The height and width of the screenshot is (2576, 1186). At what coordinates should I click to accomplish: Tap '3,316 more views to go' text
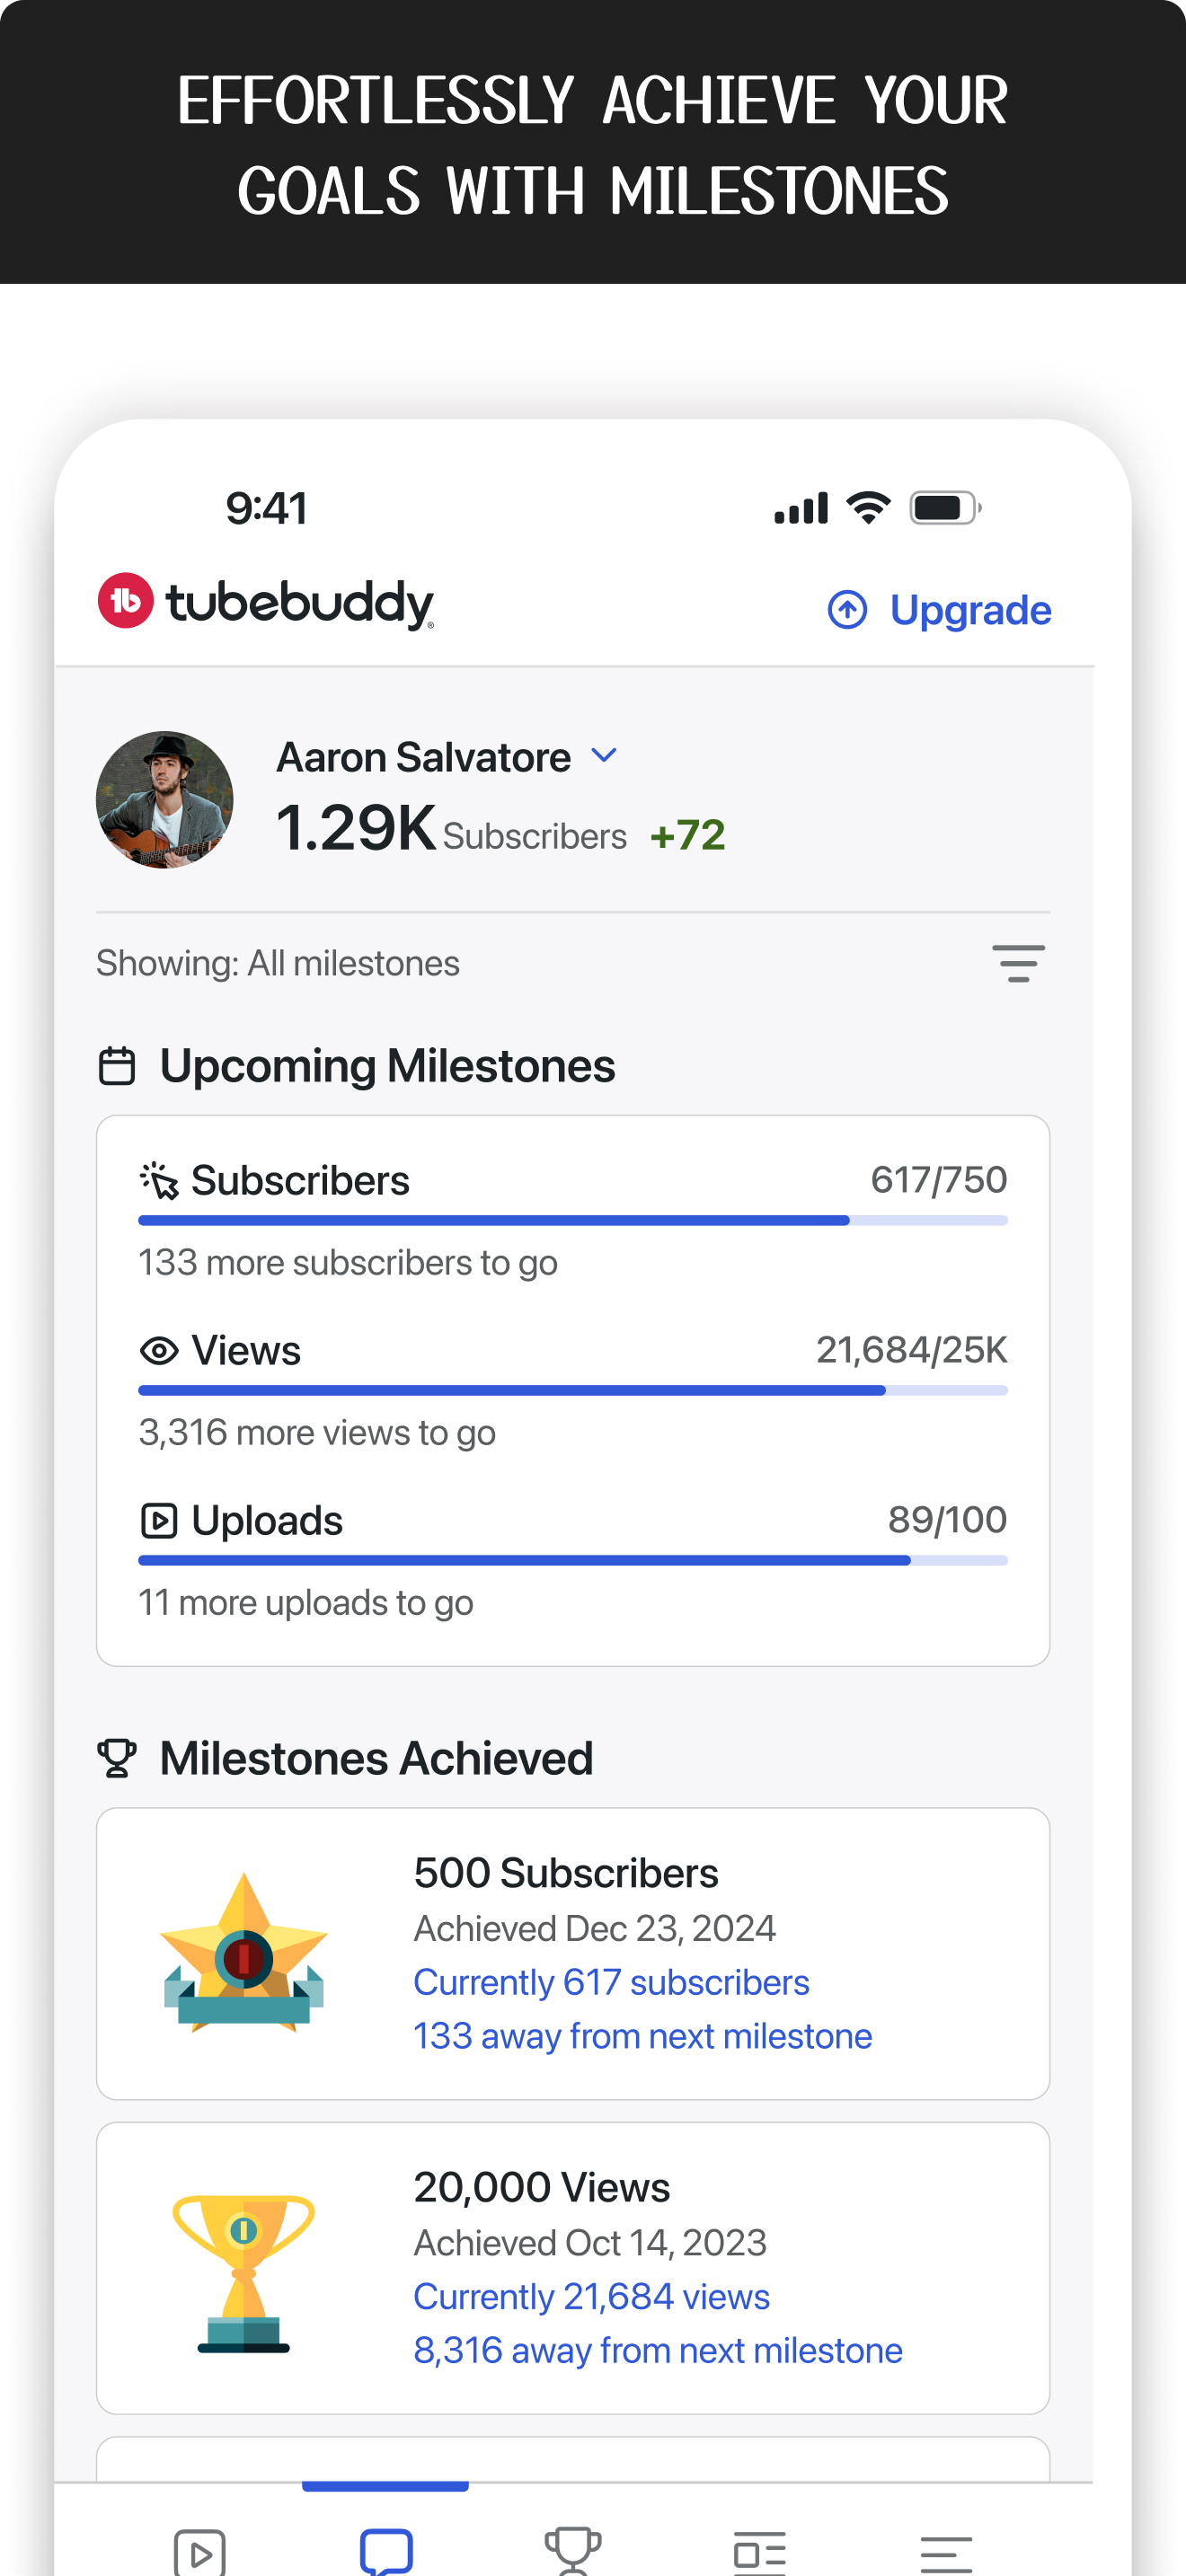coord(317,1433)
